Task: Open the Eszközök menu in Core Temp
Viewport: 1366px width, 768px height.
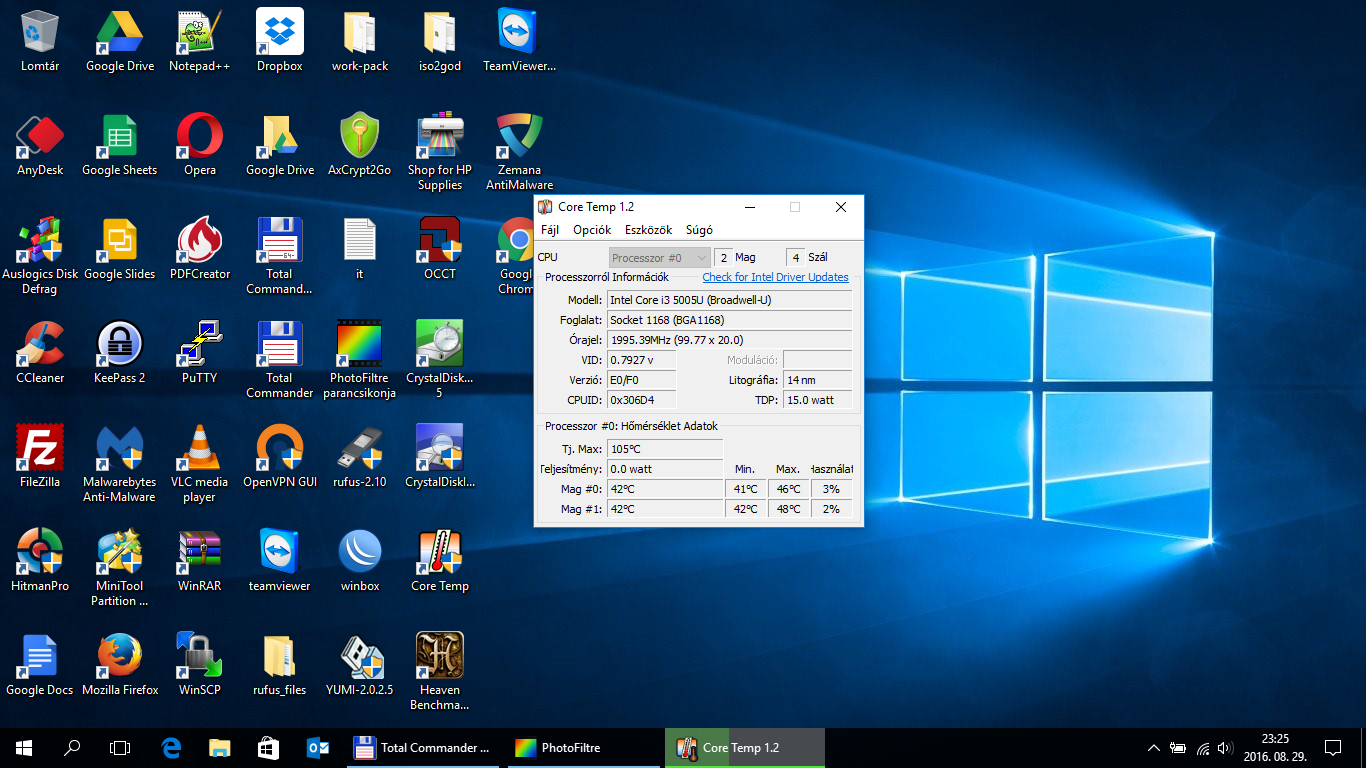Action: 648,230
